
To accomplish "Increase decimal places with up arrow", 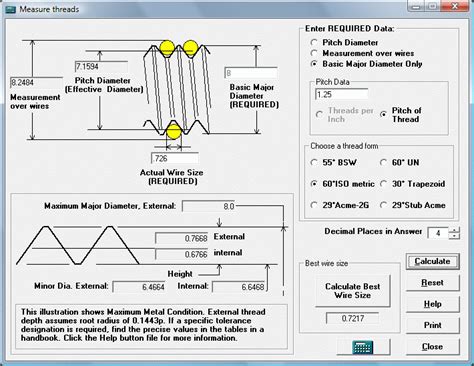I will (x=454, y=230).
